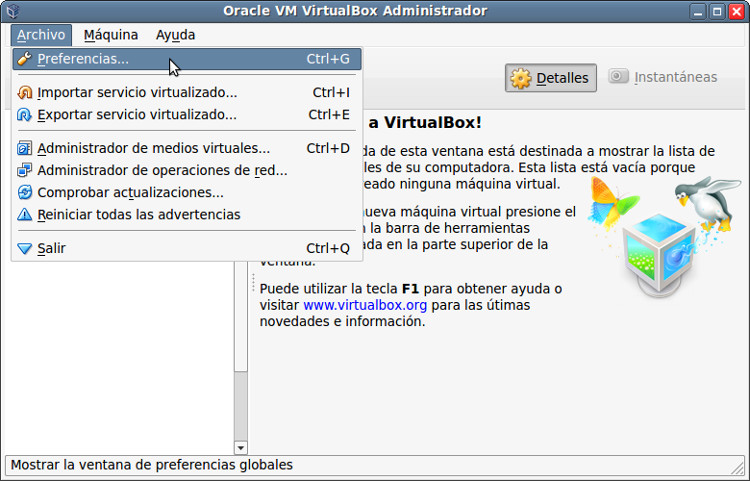Image resolution: width=750 pixels, height=481 pixels.
Task: Click the scrollbar down arrow of VM list
Action: 241,448
